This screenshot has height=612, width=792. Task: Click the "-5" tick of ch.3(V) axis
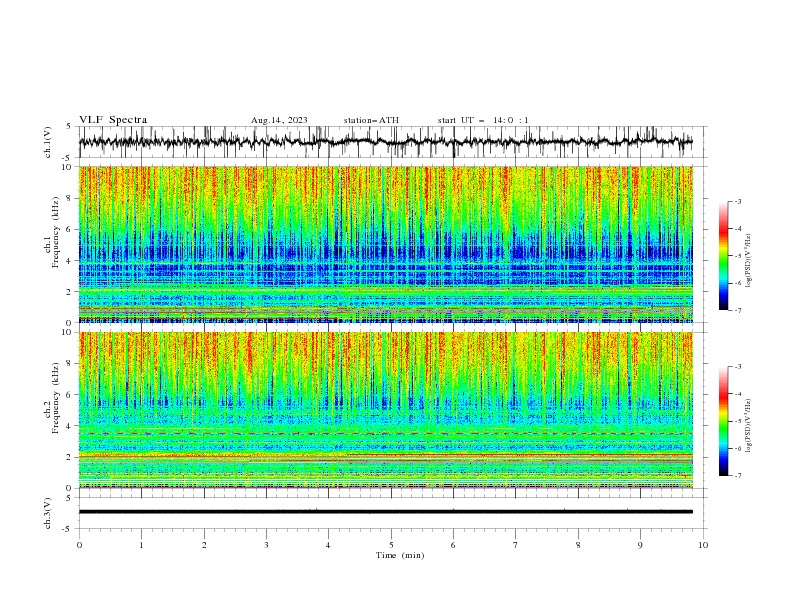[x=68, y=529]
